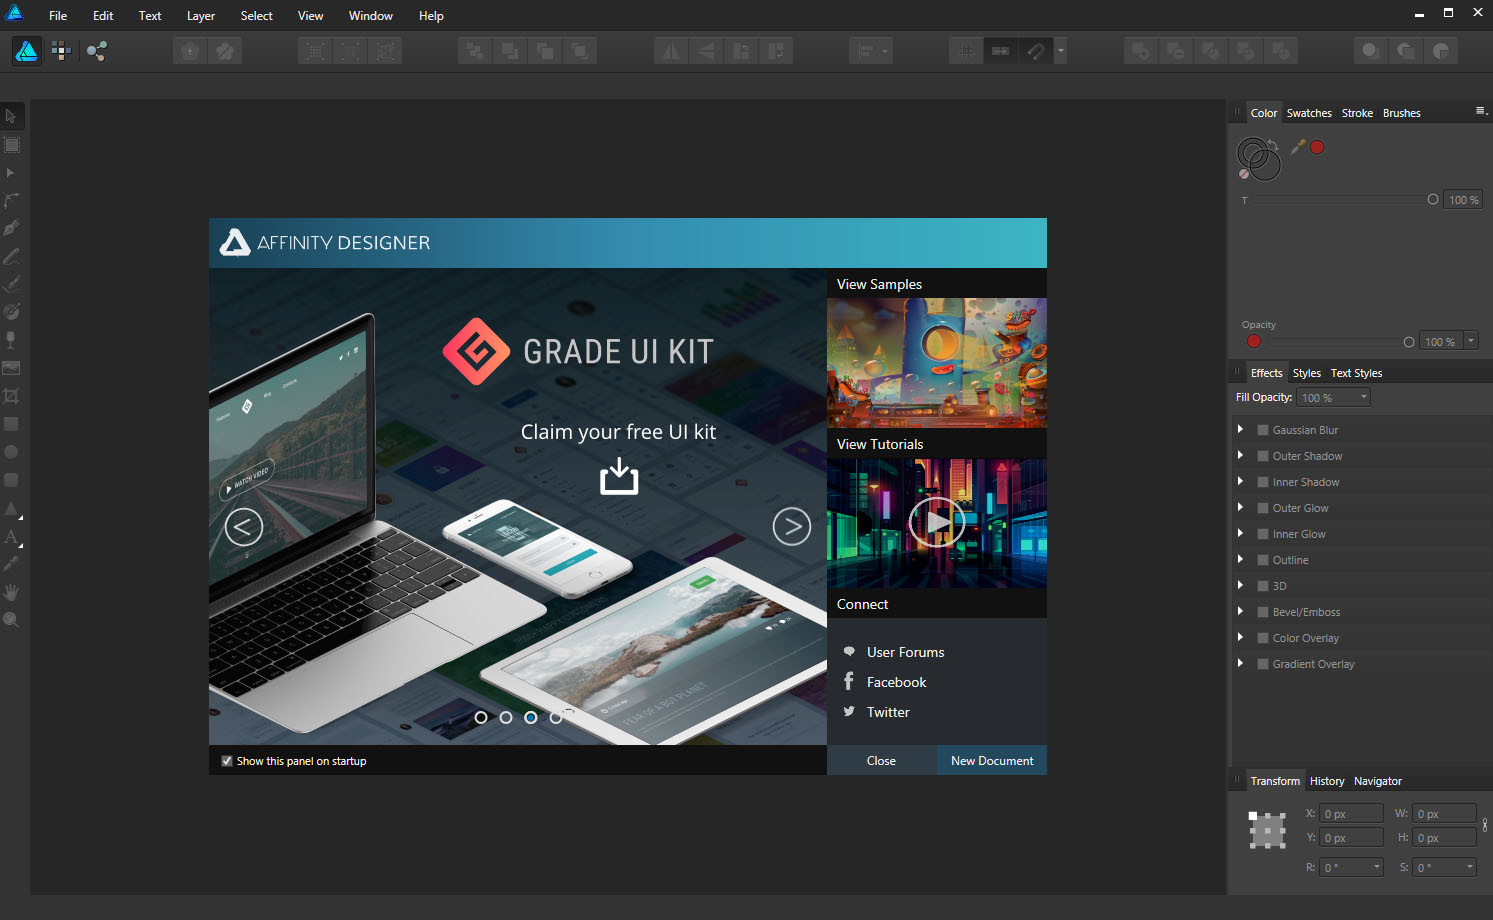Image resolution: width=1493 pixels, height=920 pixels.
Task: Enable the Gaussian Blur effect checkbox
Action: 1263,430
